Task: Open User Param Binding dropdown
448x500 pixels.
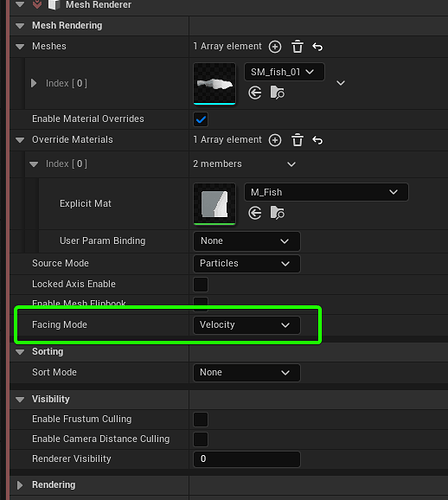Action: [247, 241]
